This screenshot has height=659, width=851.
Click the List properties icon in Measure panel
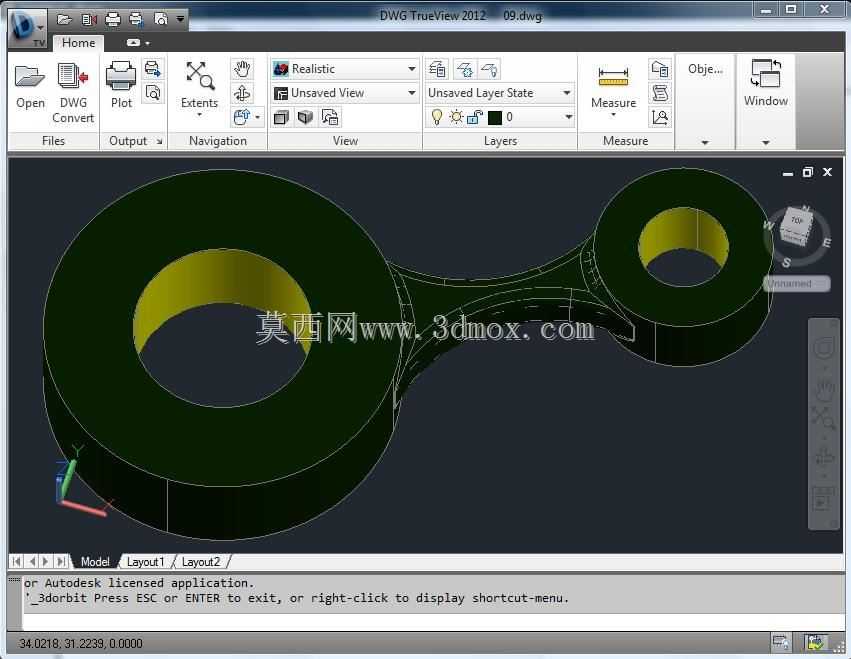pyautogui.click(x=660, y=93)
